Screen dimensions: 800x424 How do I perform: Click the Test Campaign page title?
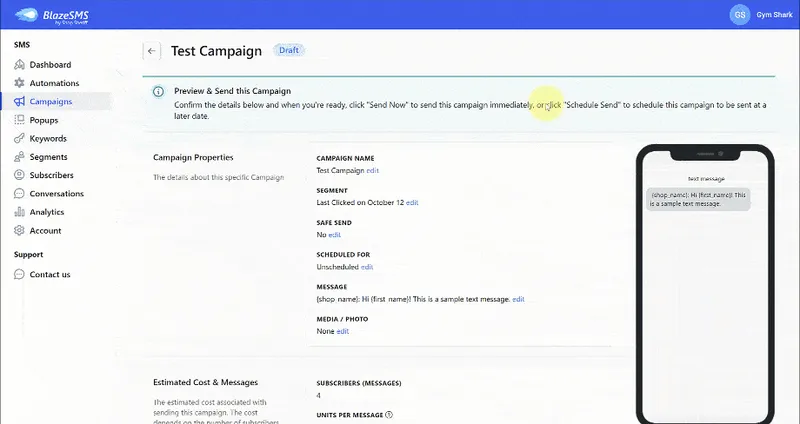tap(216, 51)
